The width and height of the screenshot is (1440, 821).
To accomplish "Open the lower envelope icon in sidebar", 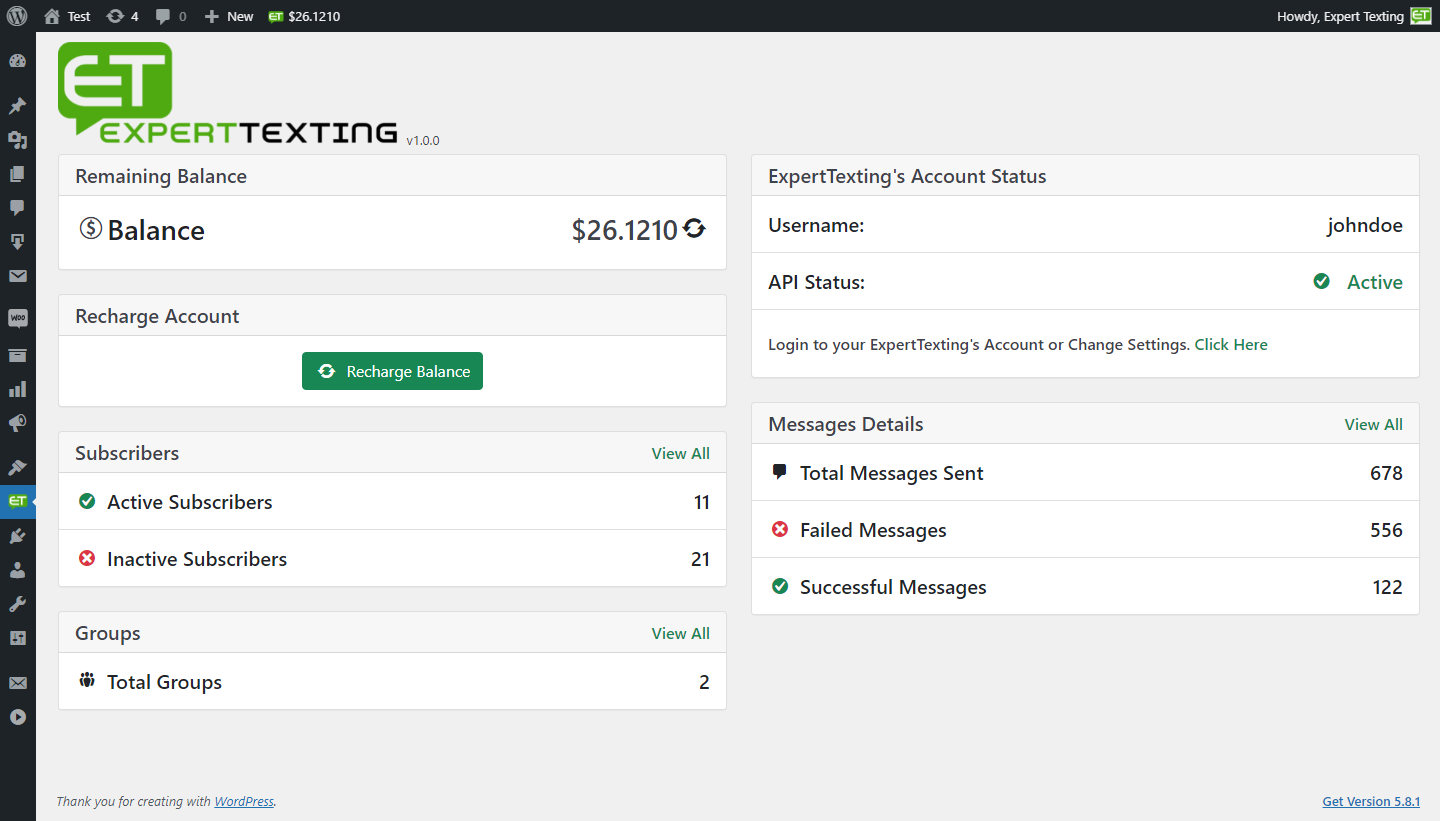I will pos(17,683).
